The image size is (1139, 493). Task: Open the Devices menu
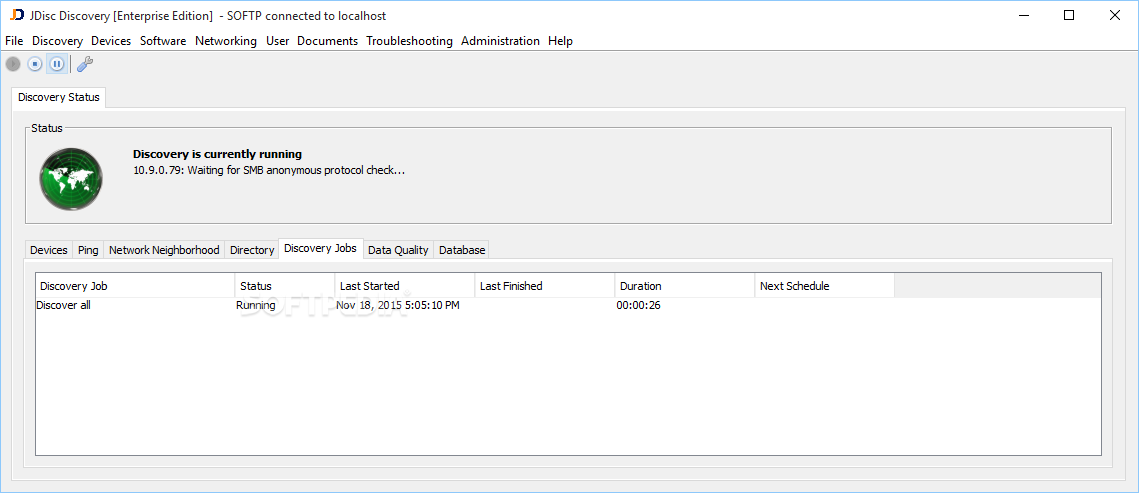pos(111,41)
